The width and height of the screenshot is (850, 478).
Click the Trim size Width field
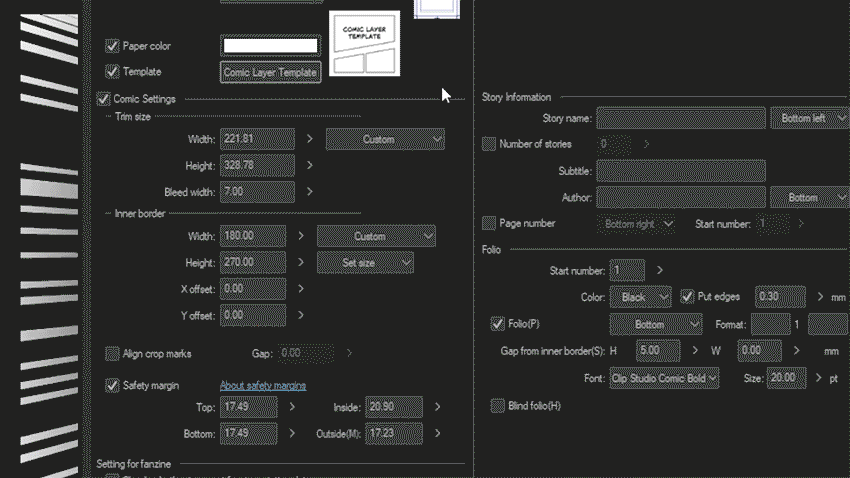pyautogui.click(x=257, y=139)
